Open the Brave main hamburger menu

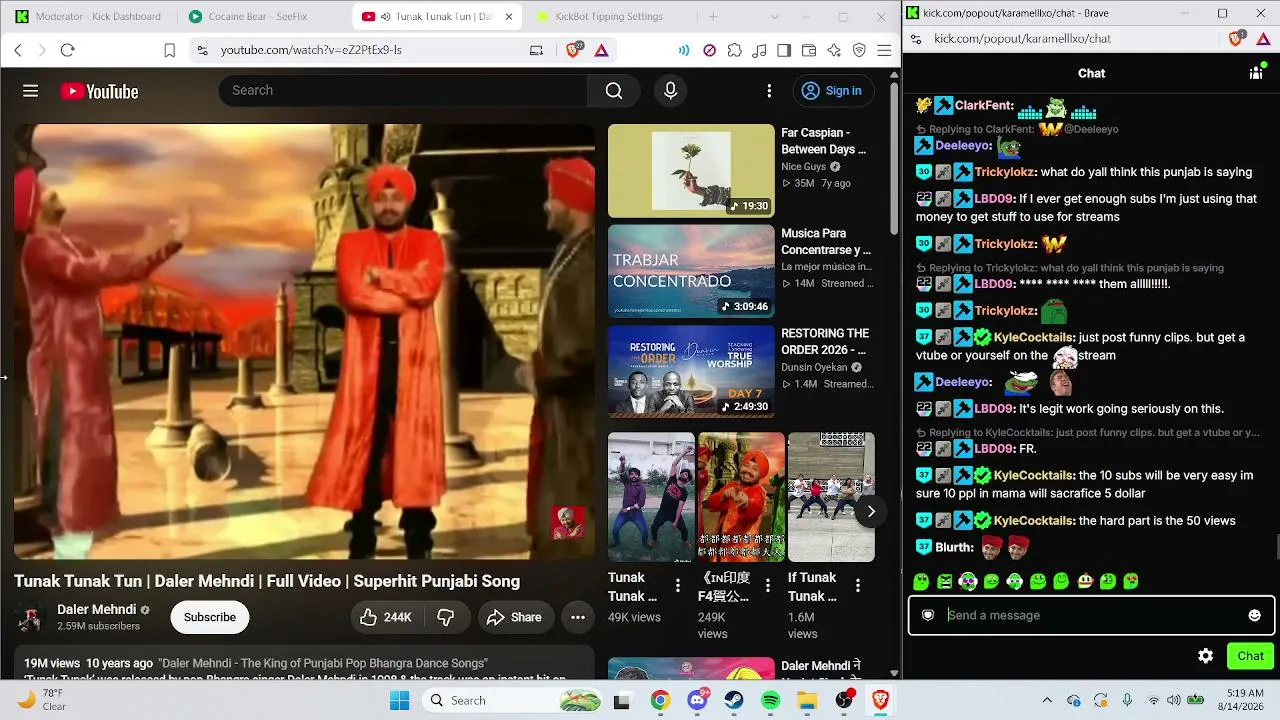[x=884, y=50]
